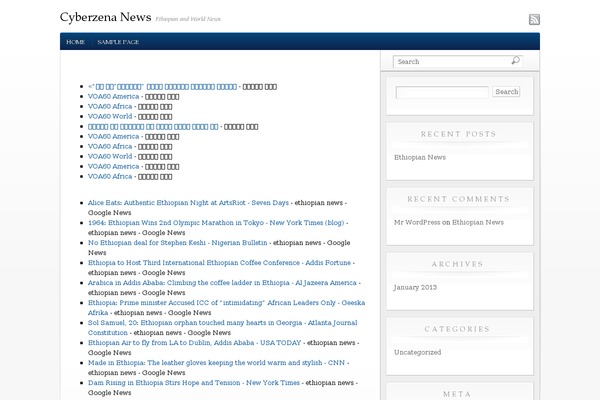600x400 pixels.
Task: Click the magnifier icon in header search
Action: pyautogui.click(x=515, y=60)
